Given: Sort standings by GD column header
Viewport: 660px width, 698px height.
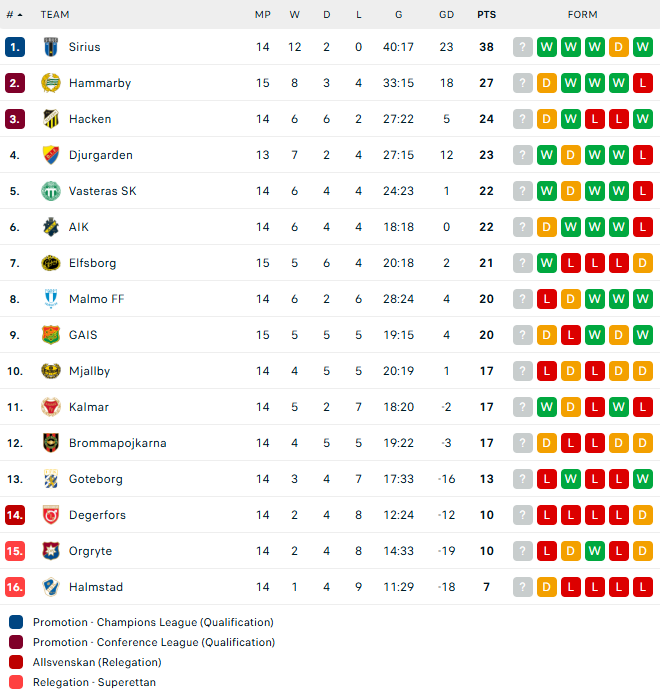Looking at the screenshot, I should (x=446, y=15).
